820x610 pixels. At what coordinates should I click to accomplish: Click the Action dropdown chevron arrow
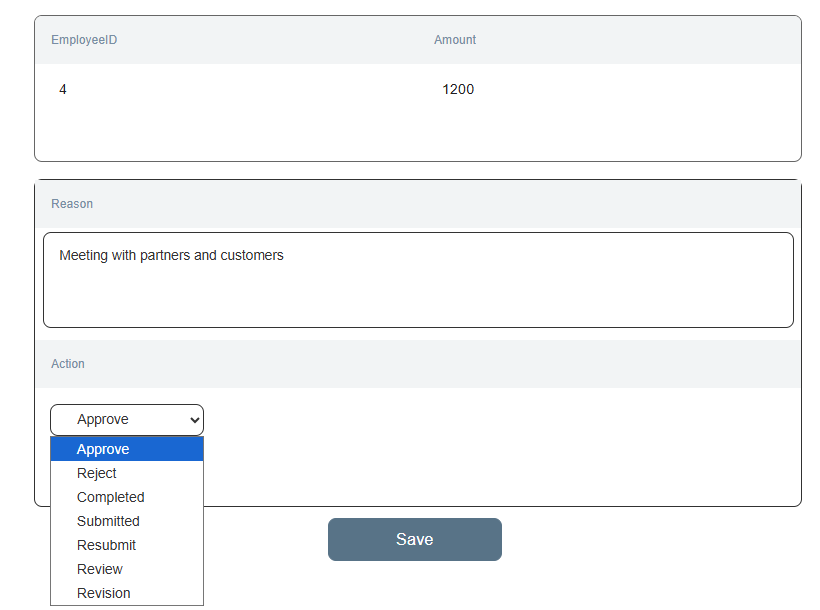coord(194,421)
